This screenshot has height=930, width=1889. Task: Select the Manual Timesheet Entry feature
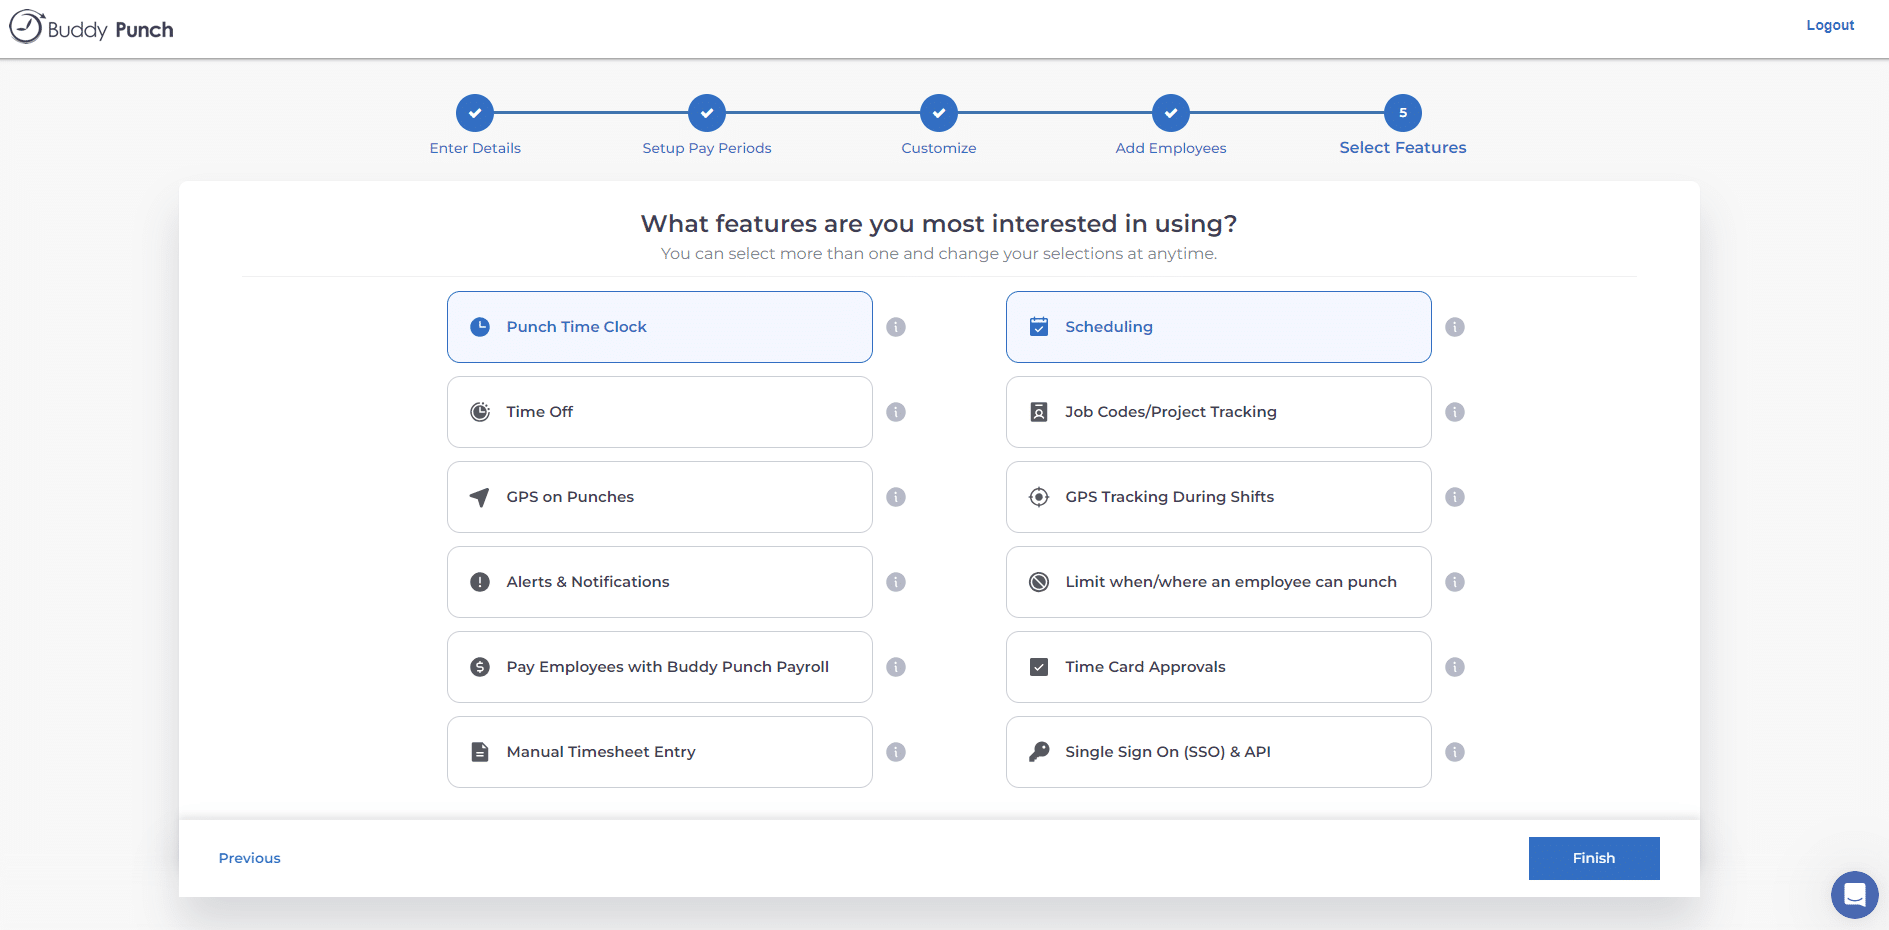pos(660,752)
